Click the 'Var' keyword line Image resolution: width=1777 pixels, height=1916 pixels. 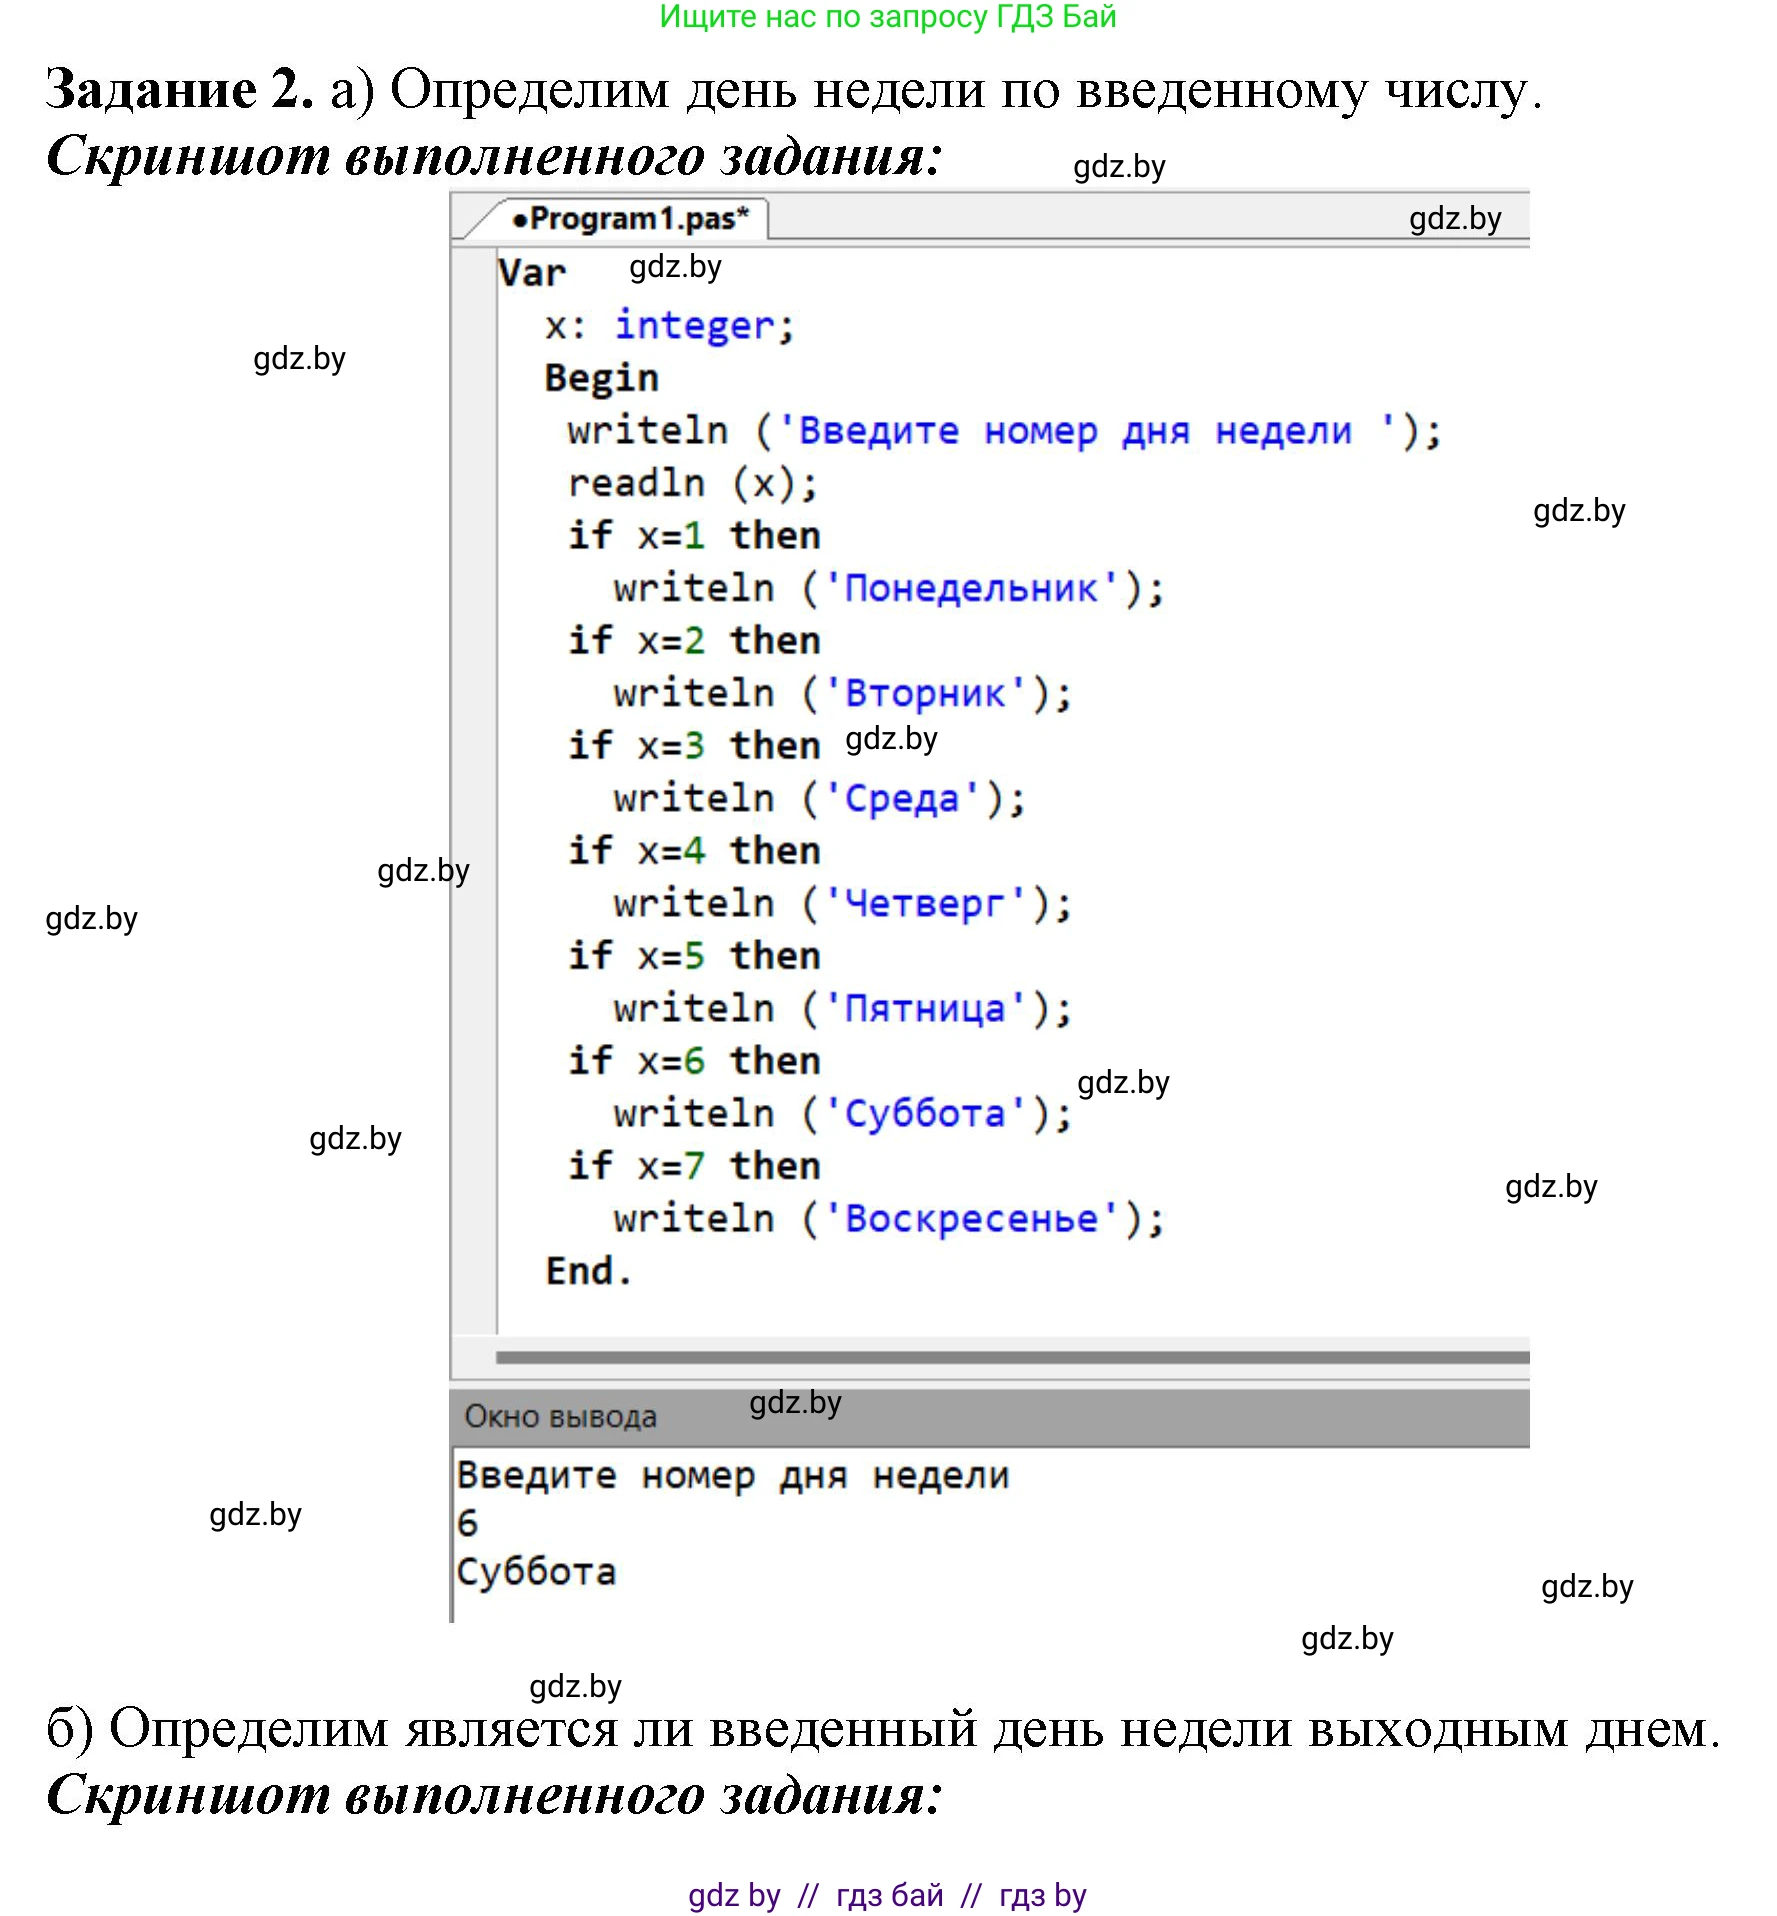pyautogui.click(x=532, y=272)
